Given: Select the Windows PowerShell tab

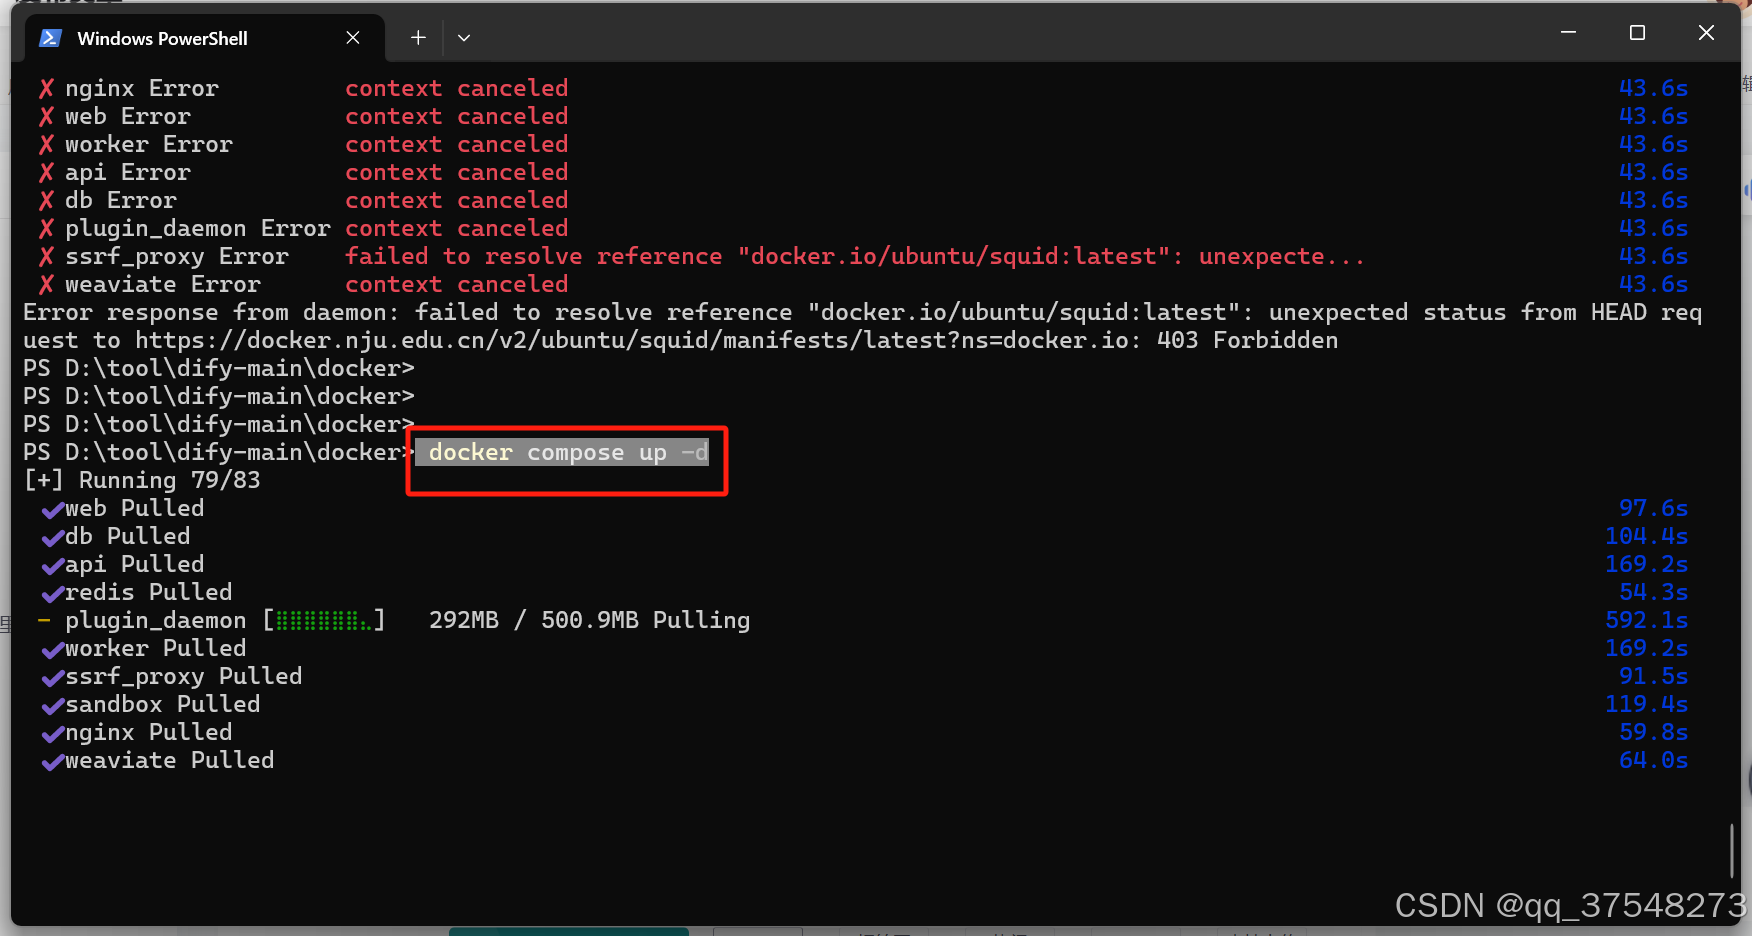Looking at the screenshot, I should click(163, 38).
